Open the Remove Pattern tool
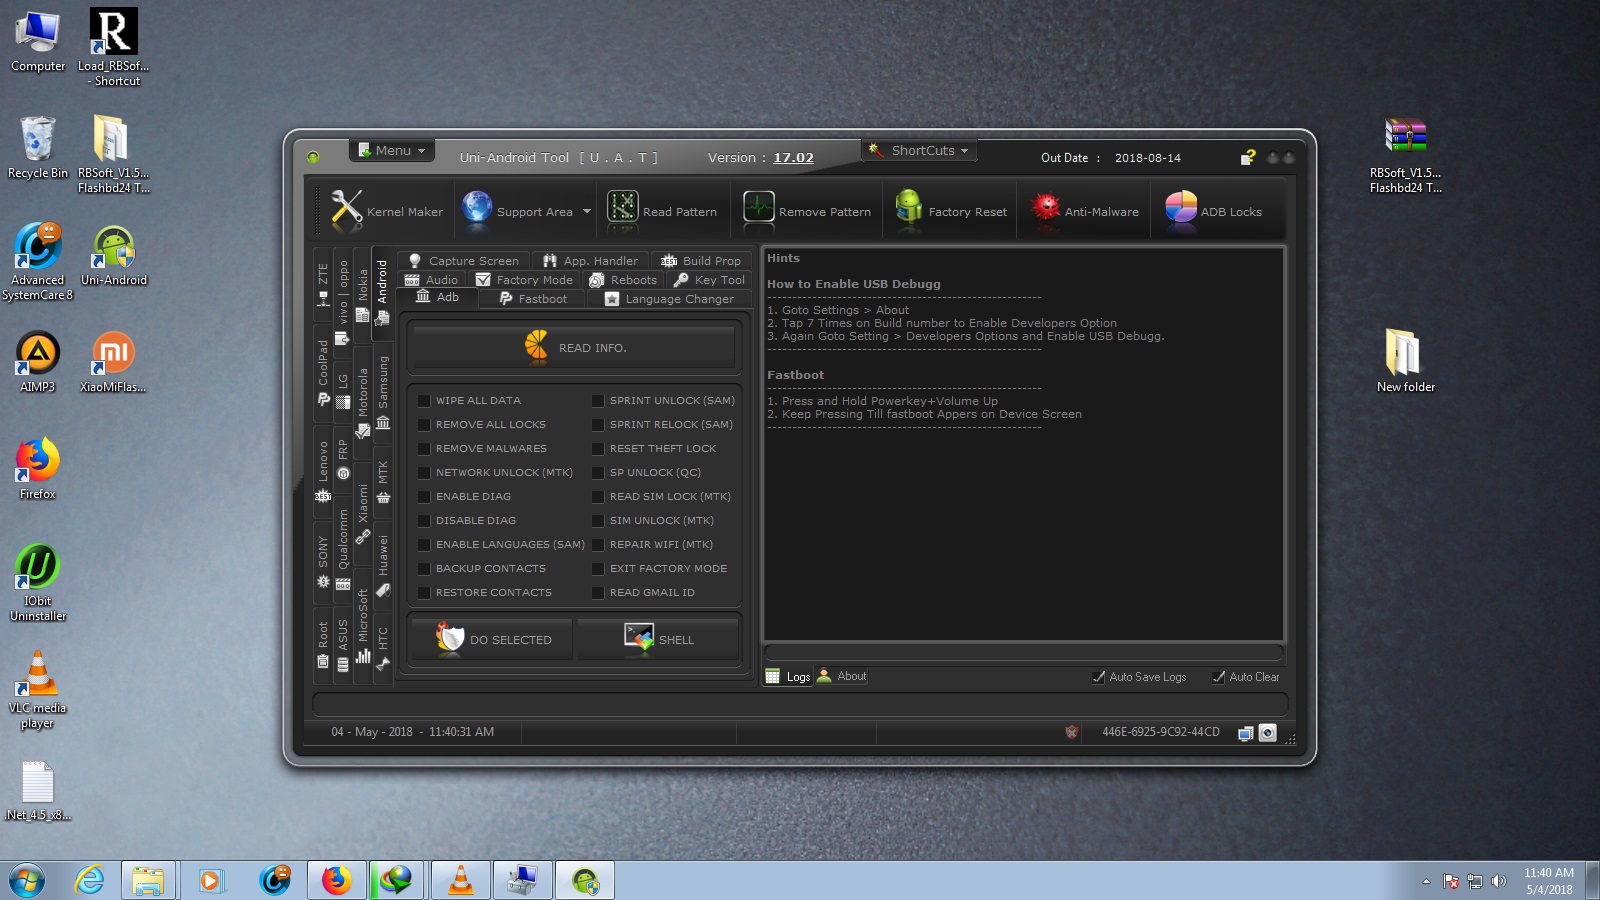This screenshot has width=1600, height=900. pyautogui.click(x=807, y=210)
